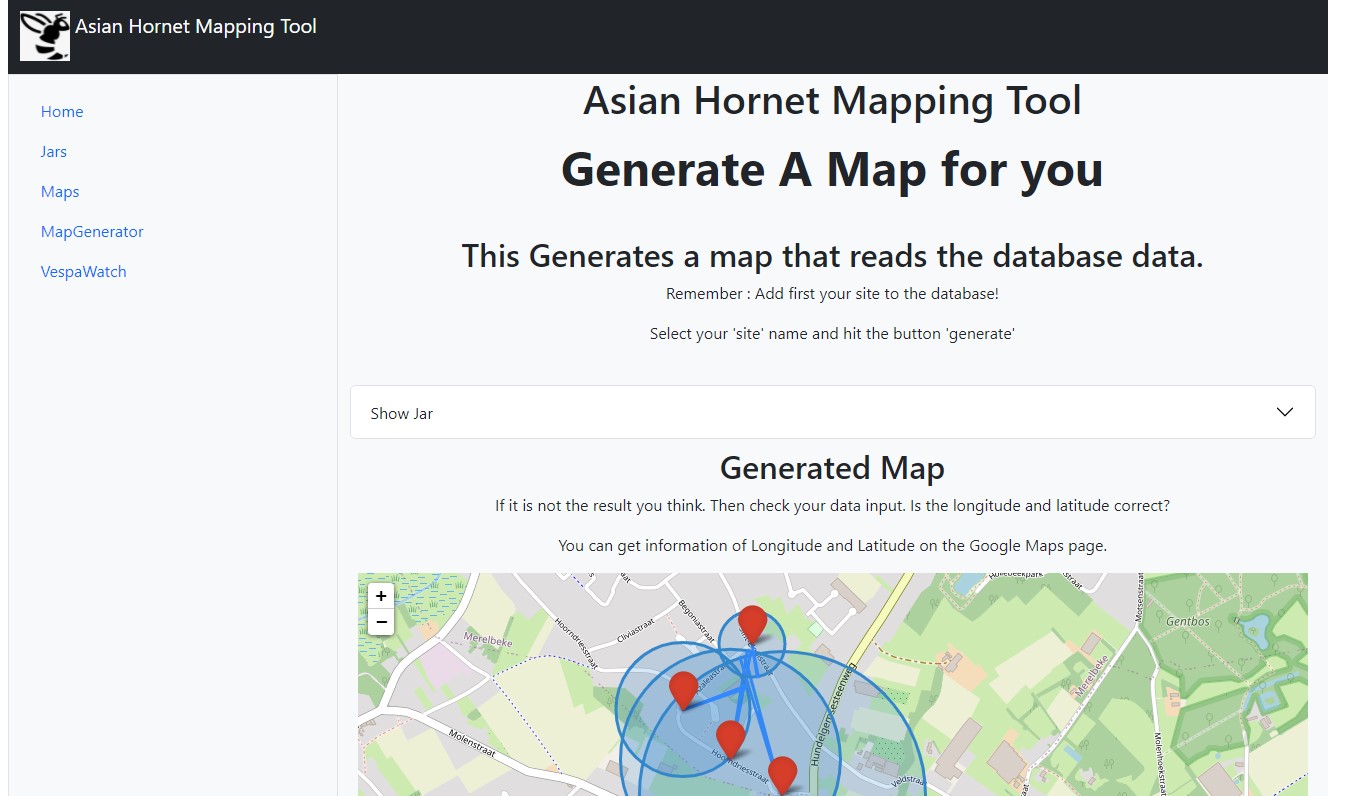
Task: Zoom out the map with the minus button
Action: tap(381, 622)
